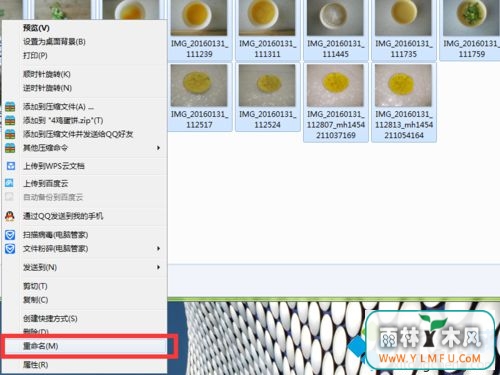Select thumbnail of IMG_20160131_111735
Viewport: 500px width, 375px height.
pyautogui.click(x=403, y=18)
